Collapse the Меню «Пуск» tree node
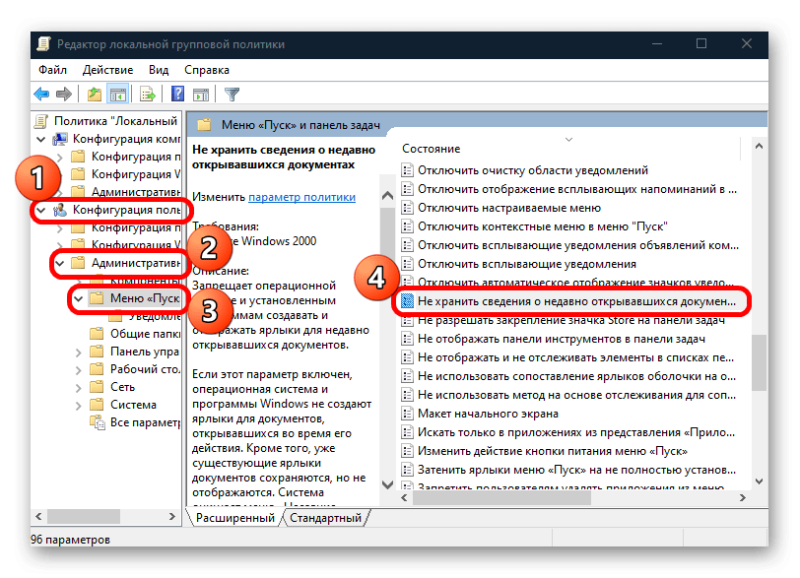800x578 pixels. (x=79, y=298)
